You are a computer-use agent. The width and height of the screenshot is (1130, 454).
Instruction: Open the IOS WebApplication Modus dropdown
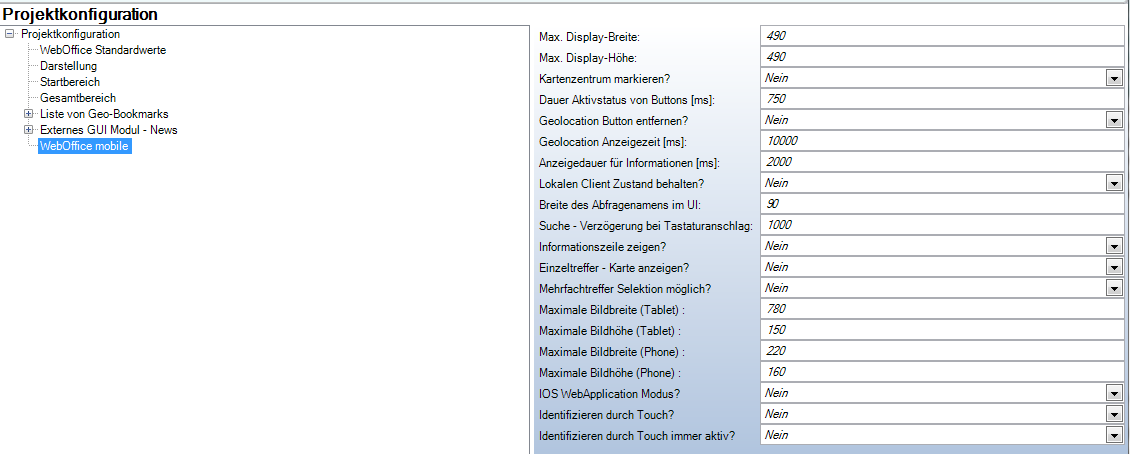[1113, 393]
